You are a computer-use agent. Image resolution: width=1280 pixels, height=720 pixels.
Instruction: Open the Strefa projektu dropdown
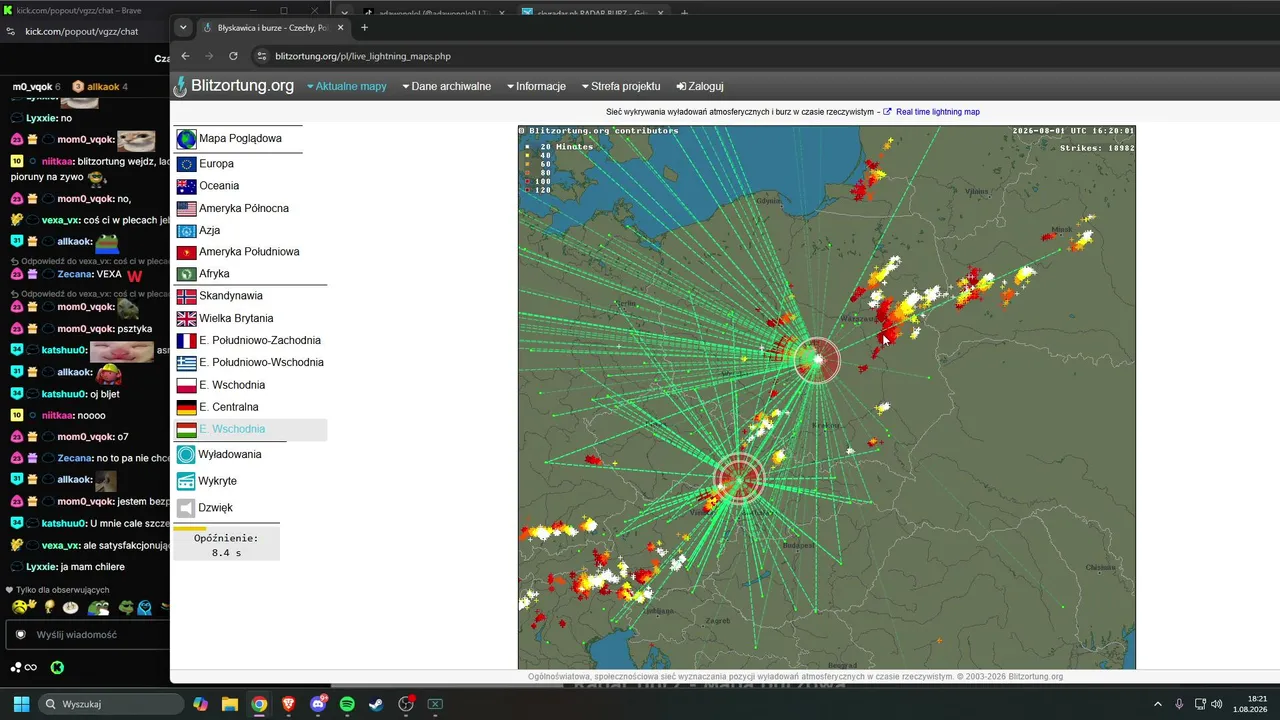620,87
